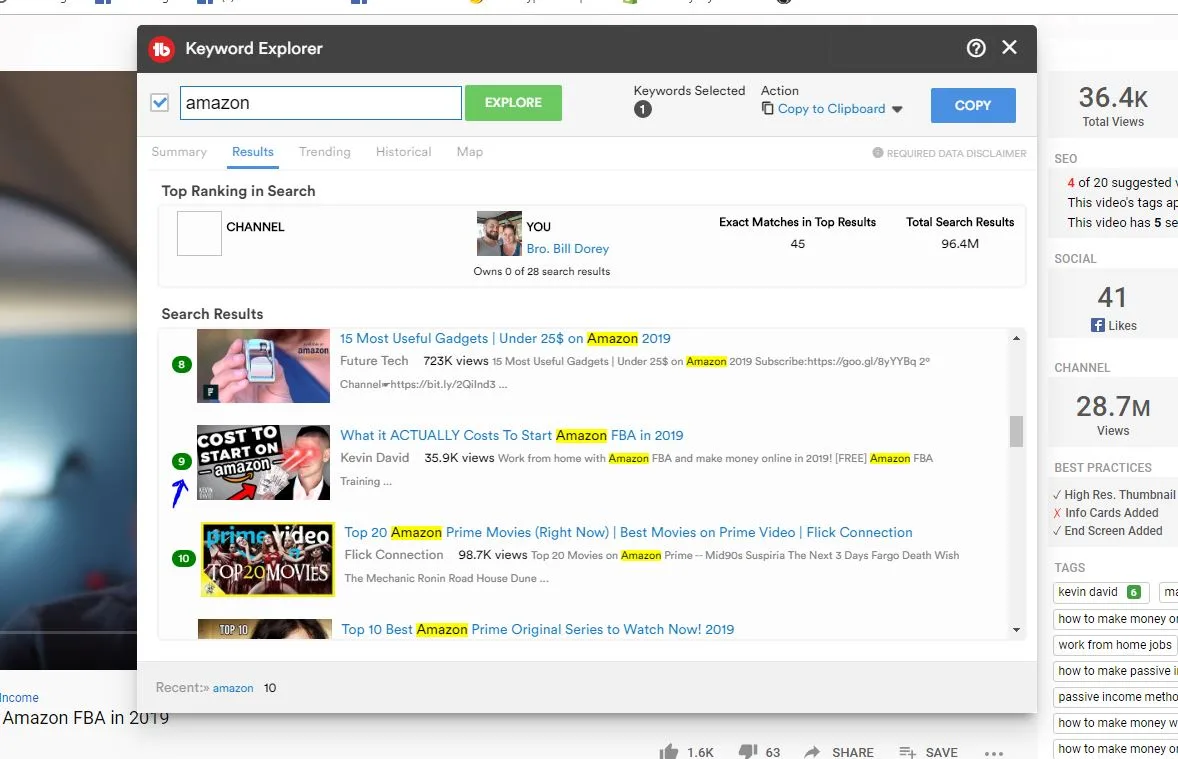Open the Keyword Explorer help icon
The width and height of the screenshot is (1178, 759).
(x=976, y=48)
